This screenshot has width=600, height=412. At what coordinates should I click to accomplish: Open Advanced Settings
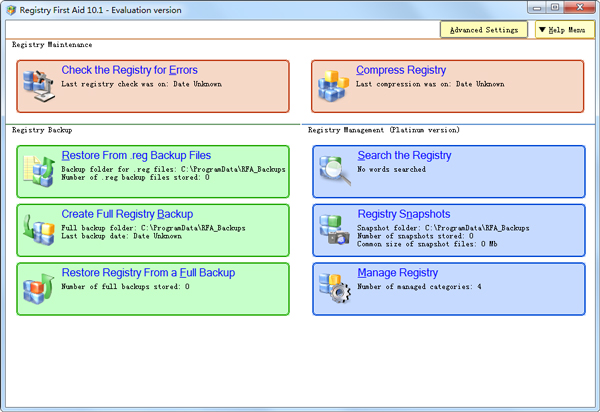pos(484,30)
